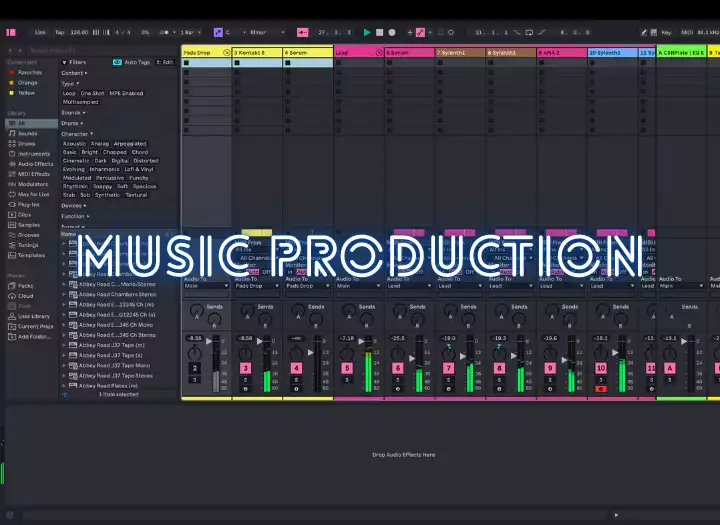Screen dimensions: 720x525
Task: Click the Session Record circle icon
Action: tap(451, 33)
